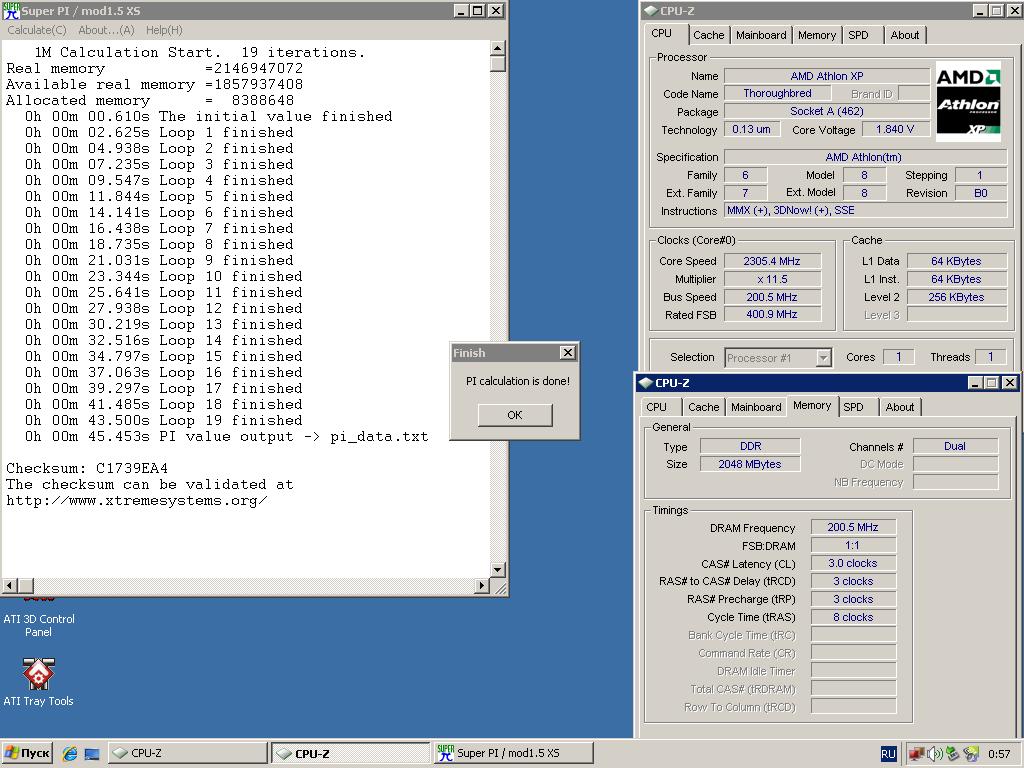This screenshot has height=768, width=1024.
Task: Click the Level 2 cache value 256 KBytes
Action: (956, 297)
